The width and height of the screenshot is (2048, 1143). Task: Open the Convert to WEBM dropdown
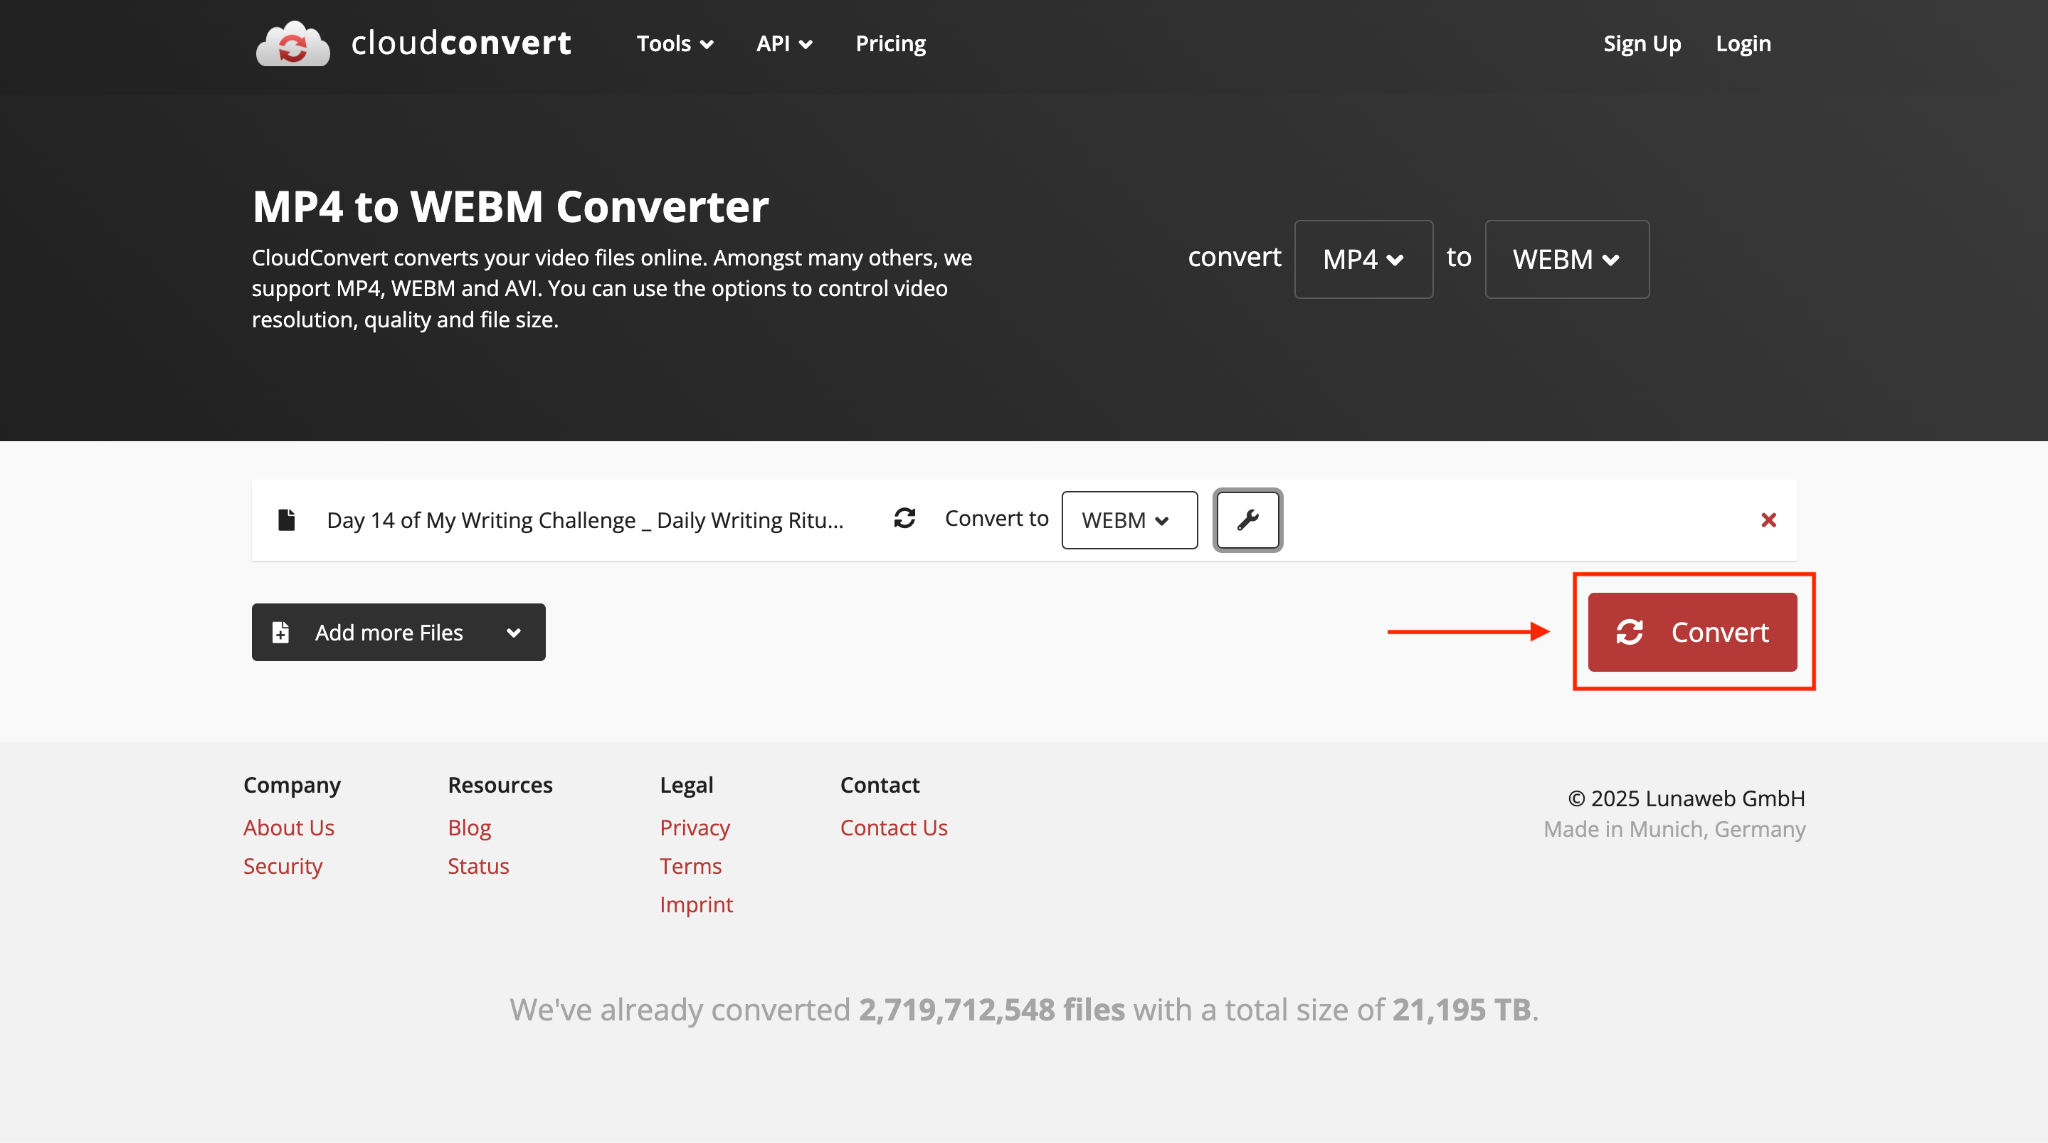[1128, 520]
